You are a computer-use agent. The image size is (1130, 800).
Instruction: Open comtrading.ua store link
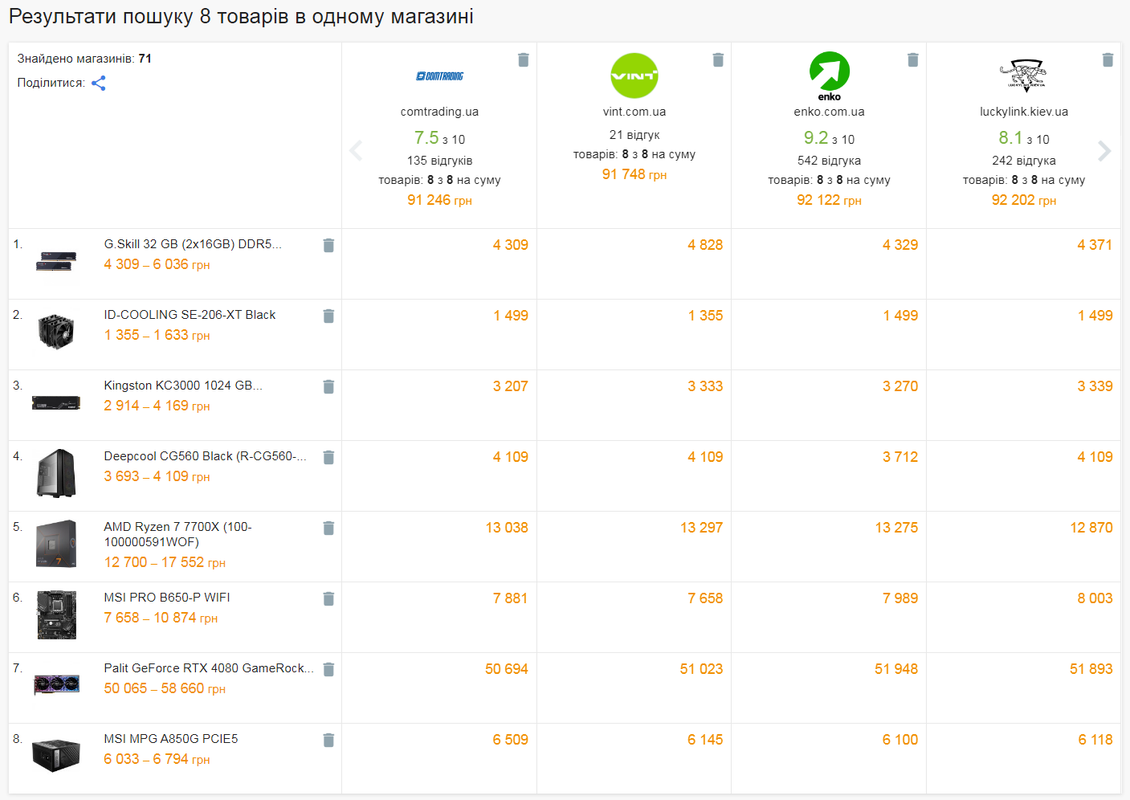point(440,112)
